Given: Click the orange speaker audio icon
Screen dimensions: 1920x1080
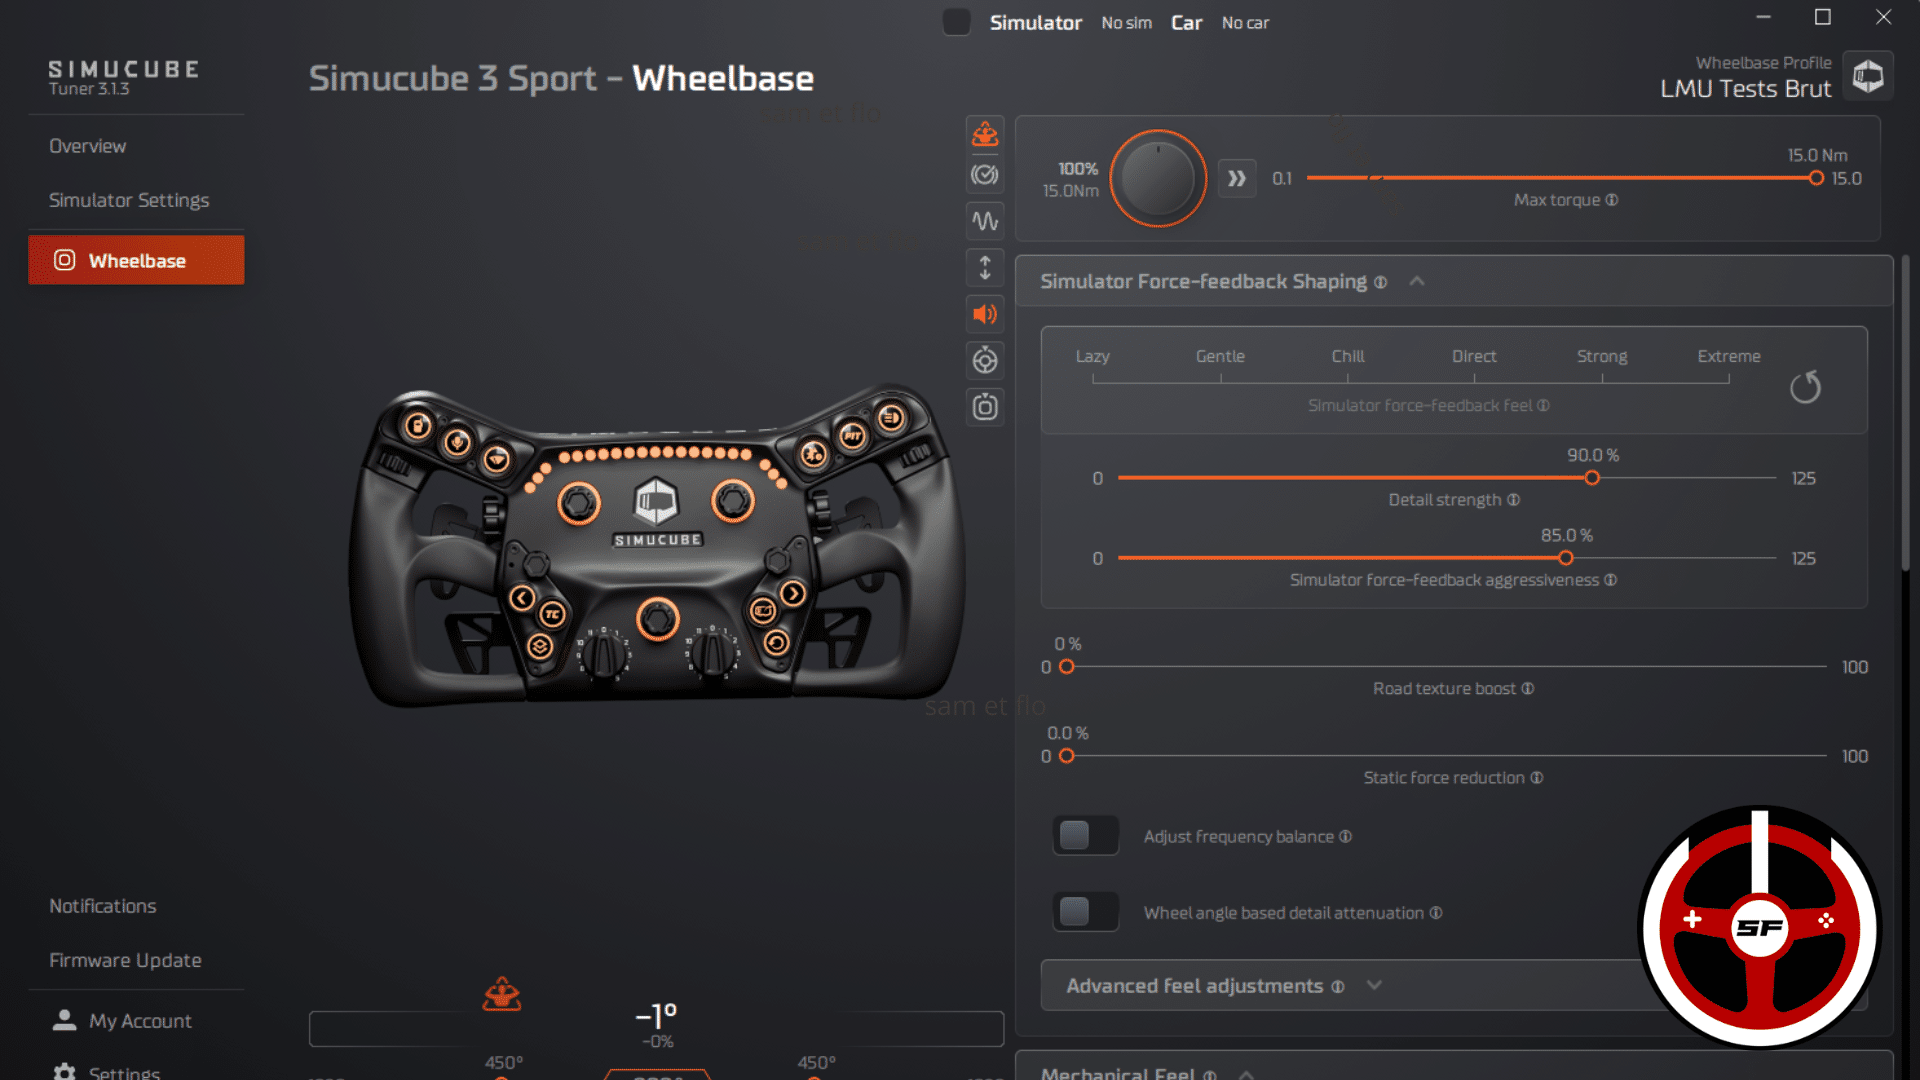Looking at the screenshot, I should pyautogui.click(x=985, y=314).
